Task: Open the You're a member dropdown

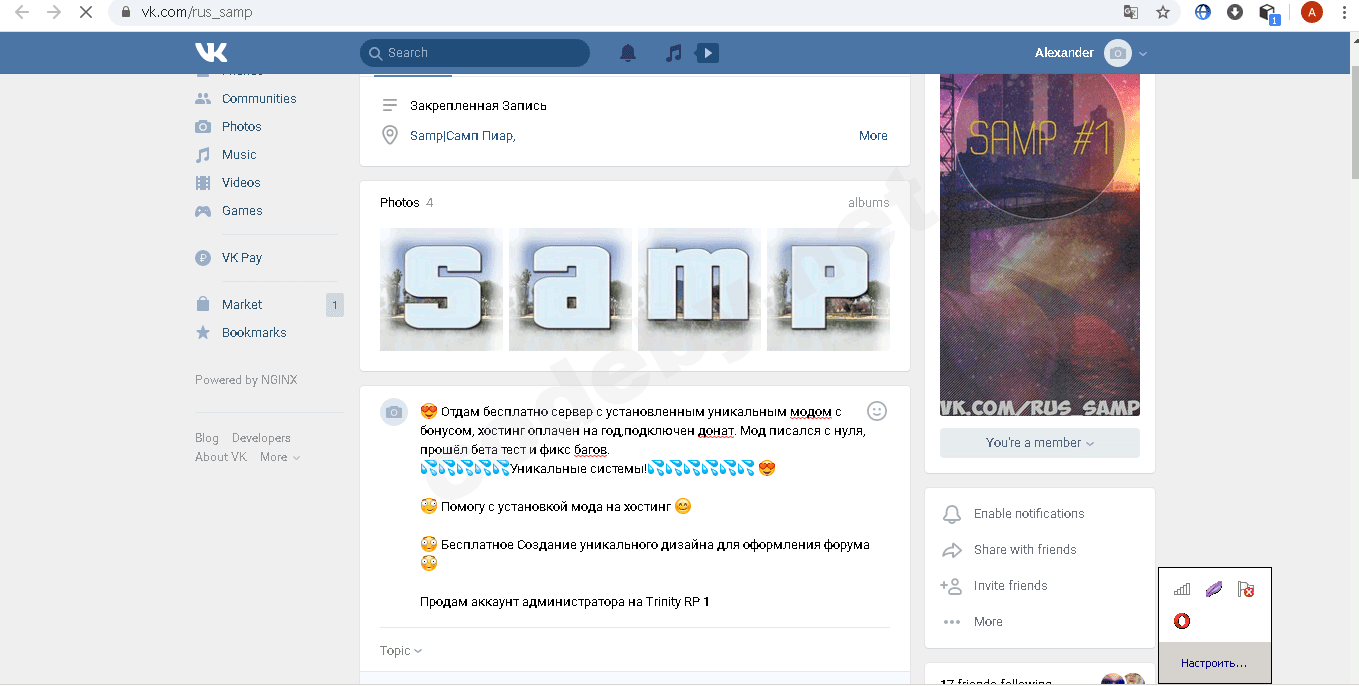Action: [x=1040, y=443]
